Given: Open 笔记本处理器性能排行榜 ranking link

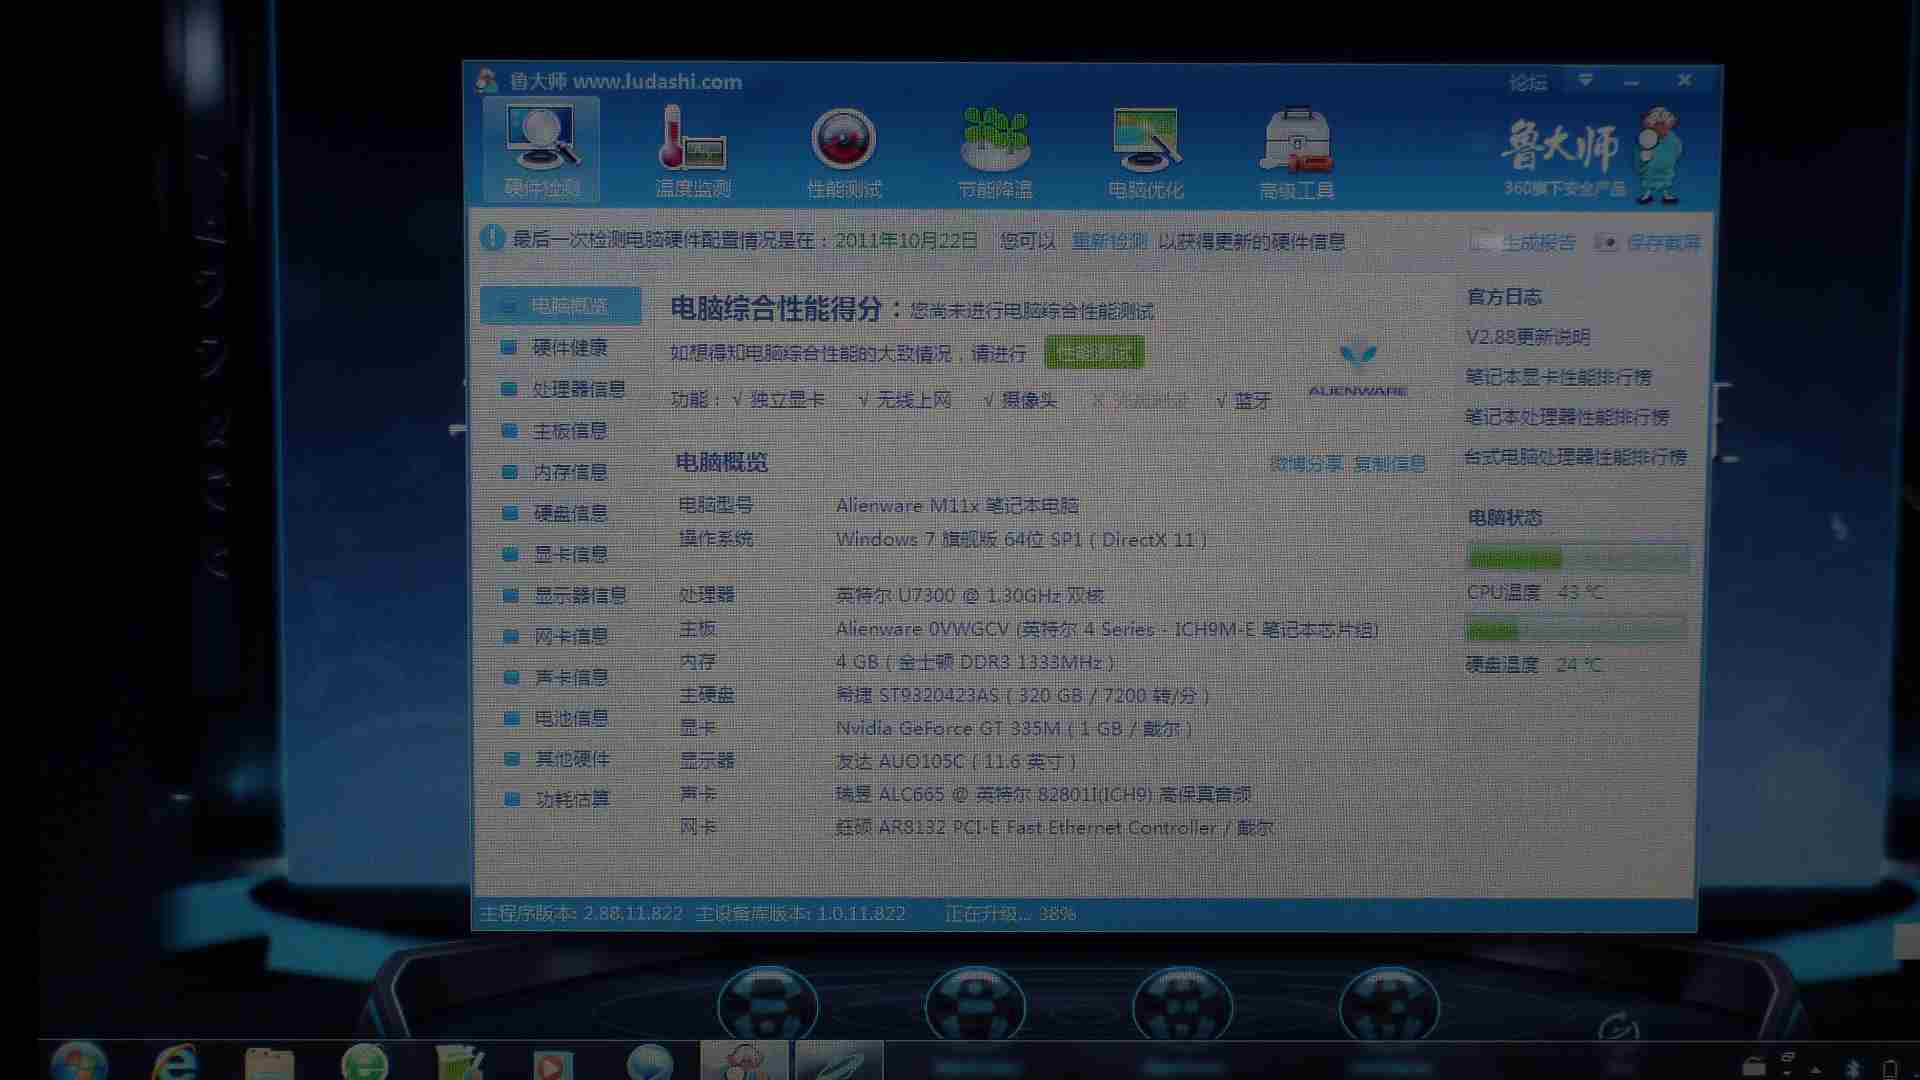Looking at the screenshot, I should pos(1567,417).
